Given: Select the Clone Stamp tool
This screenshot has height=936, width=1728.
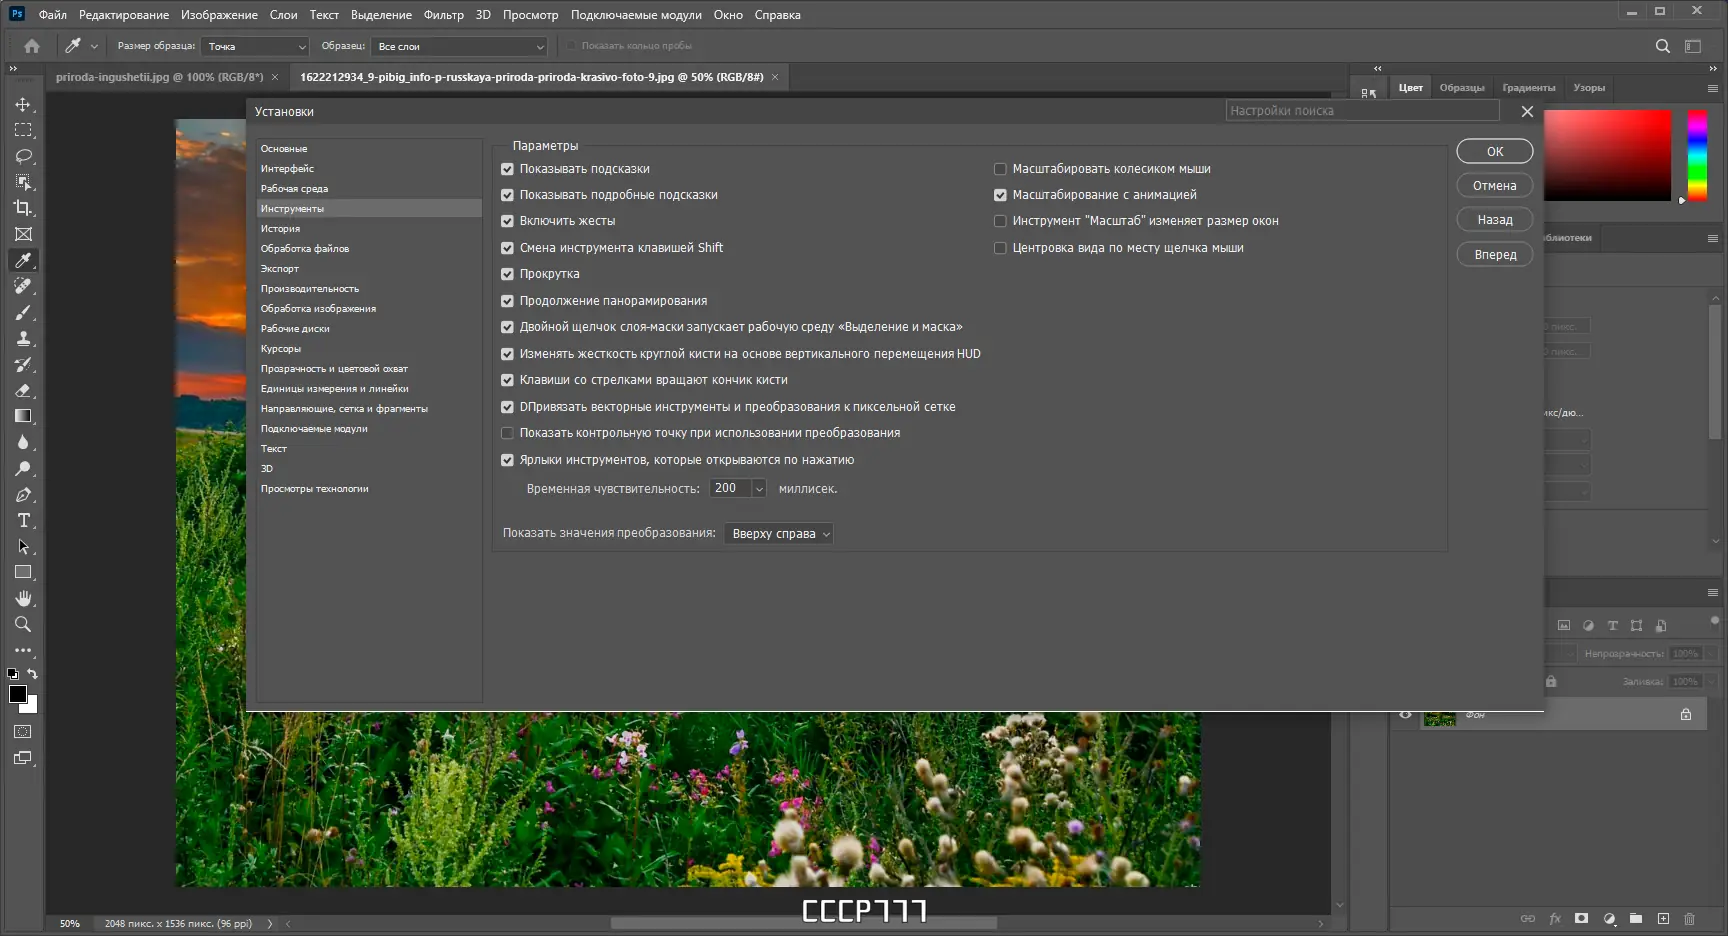Looking at the screenshot, I should 23,338.
